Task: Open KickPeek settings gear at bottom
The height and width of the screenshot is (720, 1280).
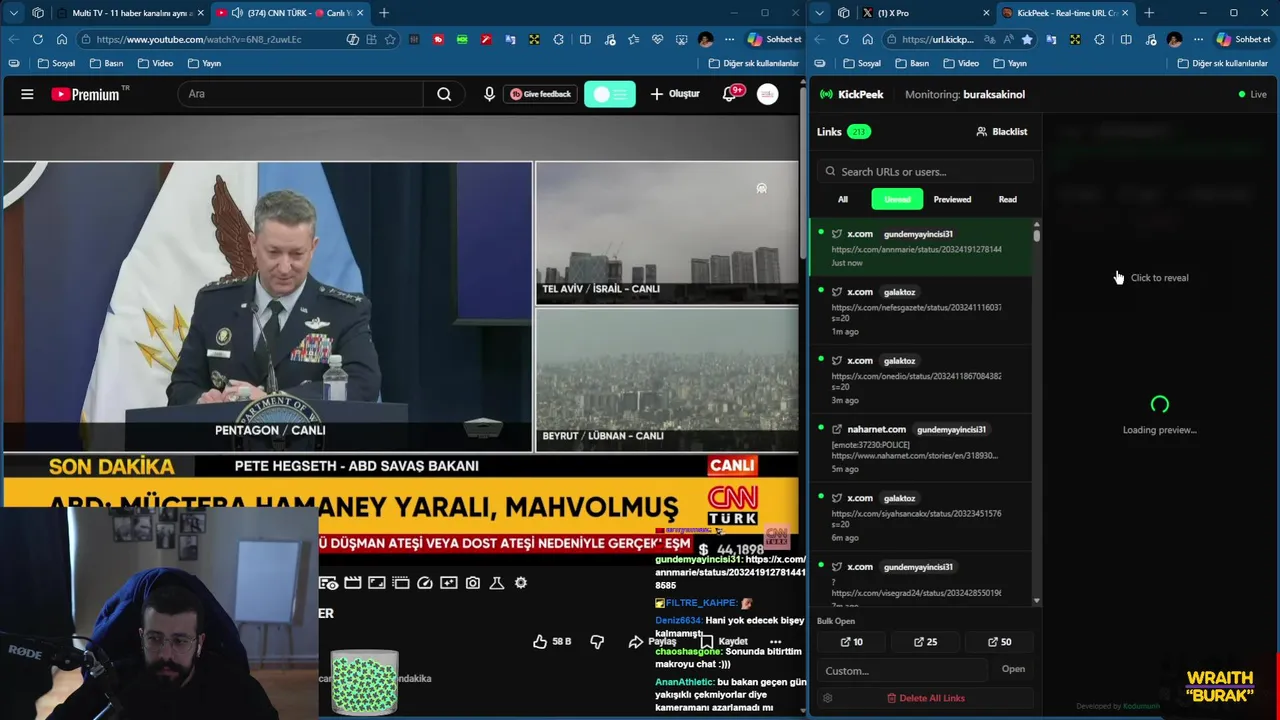Action: pyautogui.click(x=827, y=698)
